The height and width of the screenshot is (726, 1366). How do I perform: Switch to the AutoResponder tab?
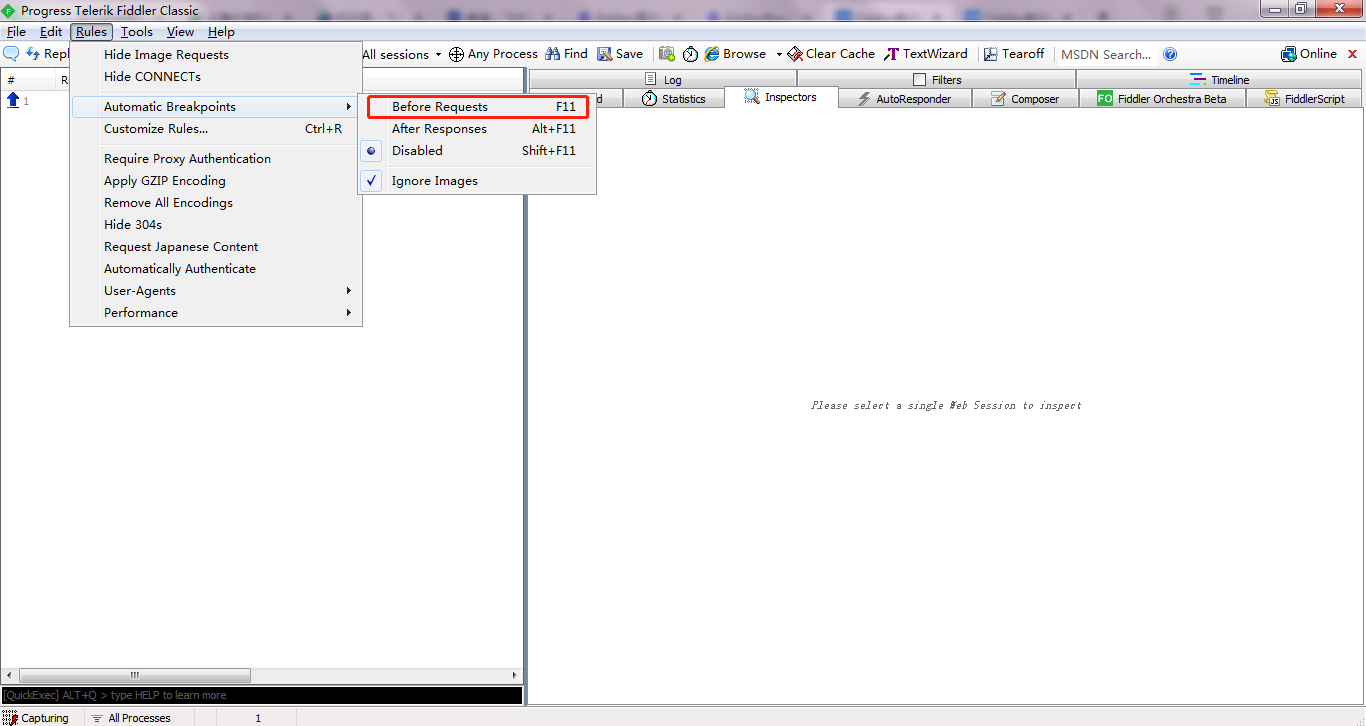905,99
